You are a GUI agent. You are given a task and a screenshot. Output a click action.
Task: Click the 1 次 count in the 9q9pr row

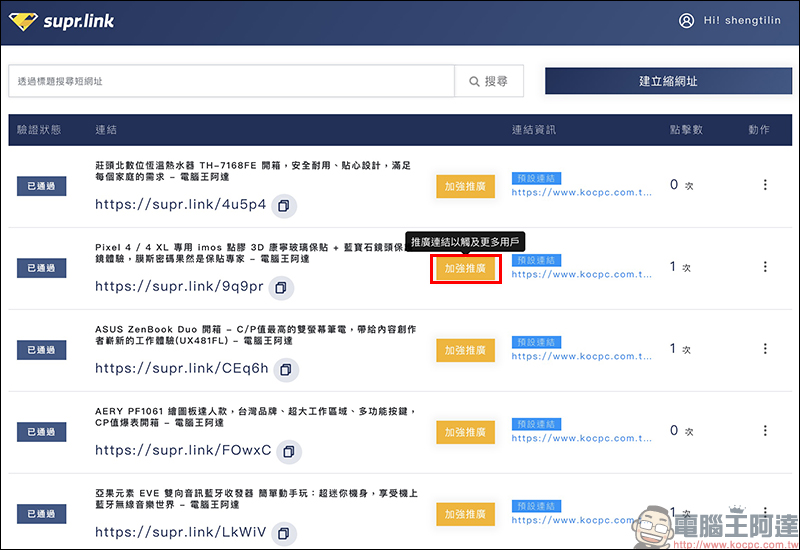pyautogui.click(x=680, y=267)
